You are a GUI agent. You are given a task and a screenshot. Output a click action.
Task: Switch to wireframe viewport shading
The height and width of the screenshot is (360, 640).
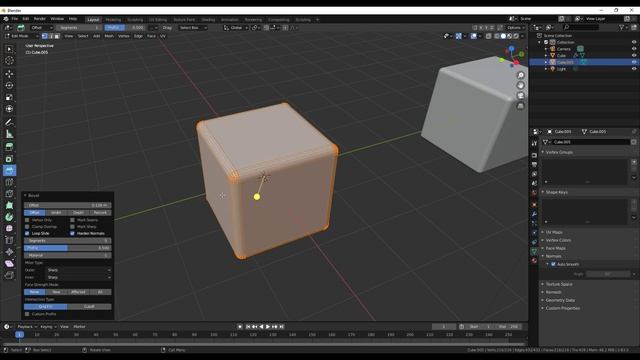(496, 36)
